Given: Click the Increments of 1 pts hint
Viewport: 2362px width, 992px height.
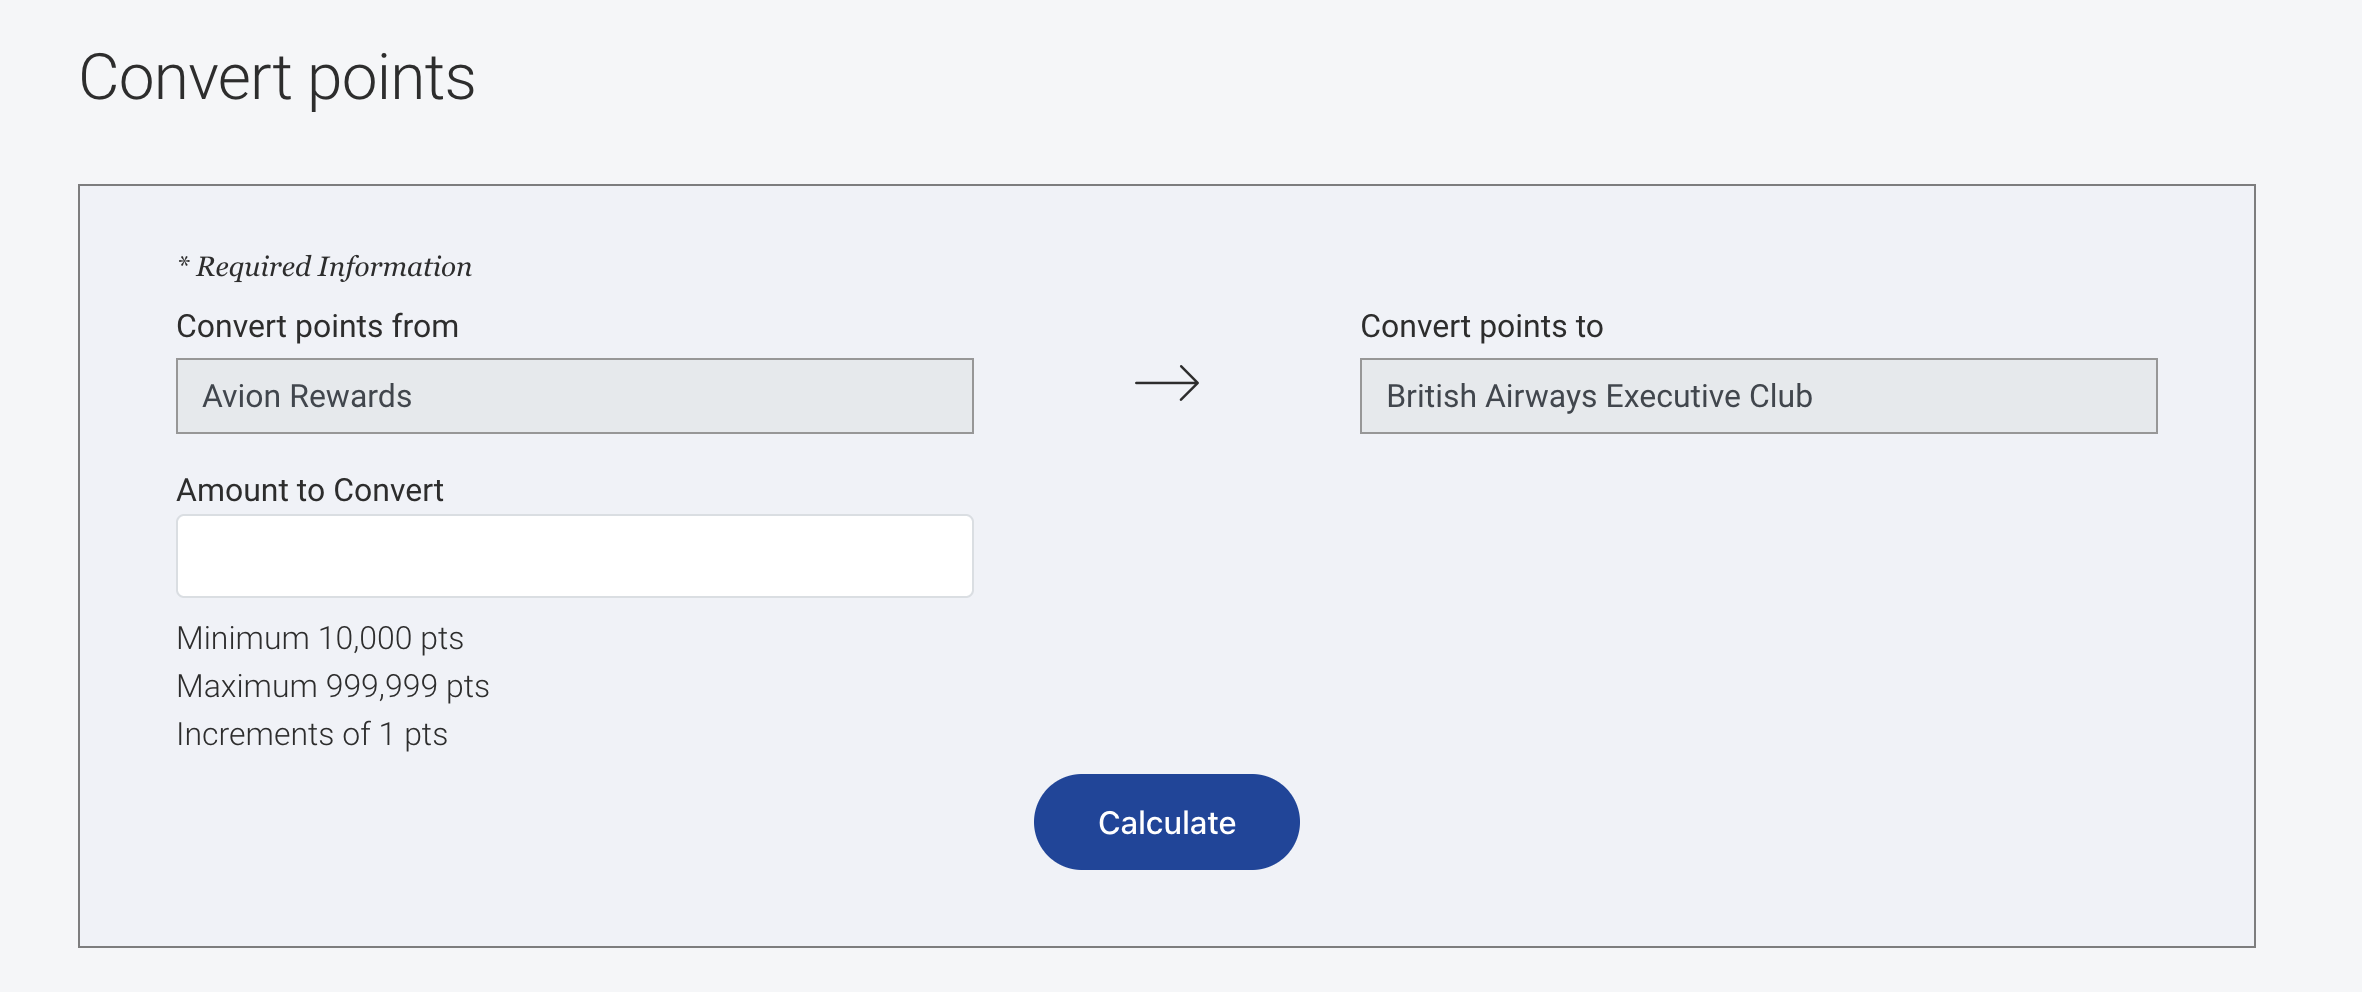Looking at the screenshot, I should 312,734.
